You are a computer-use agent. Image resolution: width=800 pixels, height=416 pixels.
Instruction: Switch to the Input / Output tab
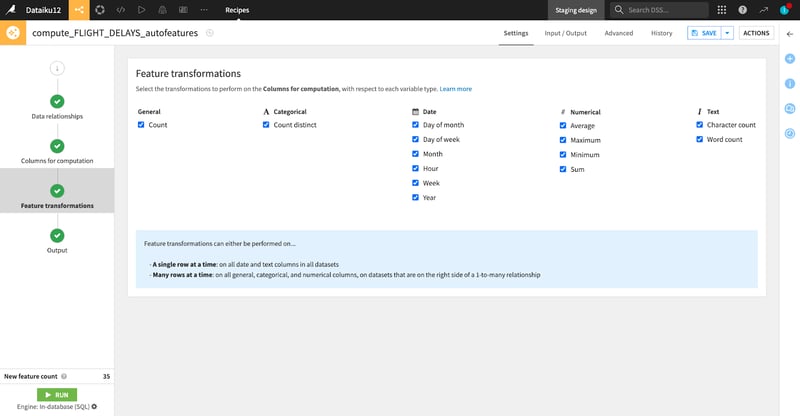pyautogui.click(x=565, y=33)
